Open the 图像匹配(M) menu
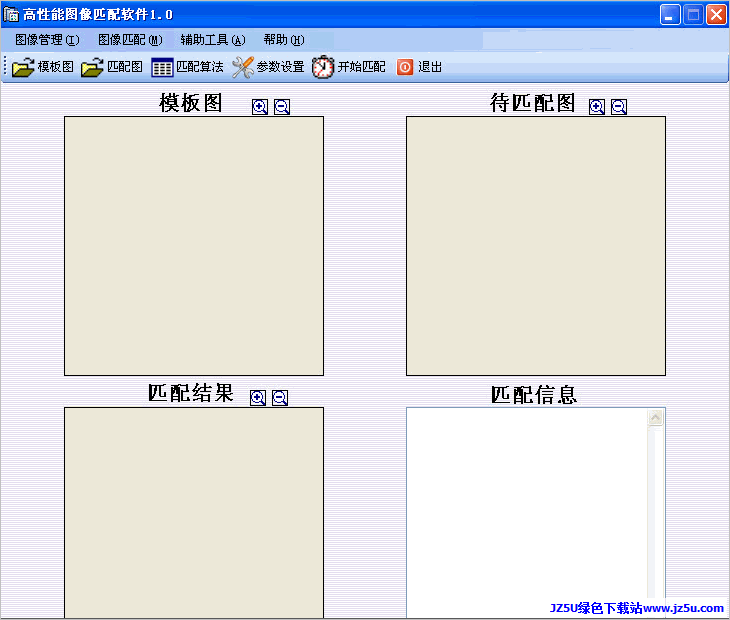 pos(130,40)
